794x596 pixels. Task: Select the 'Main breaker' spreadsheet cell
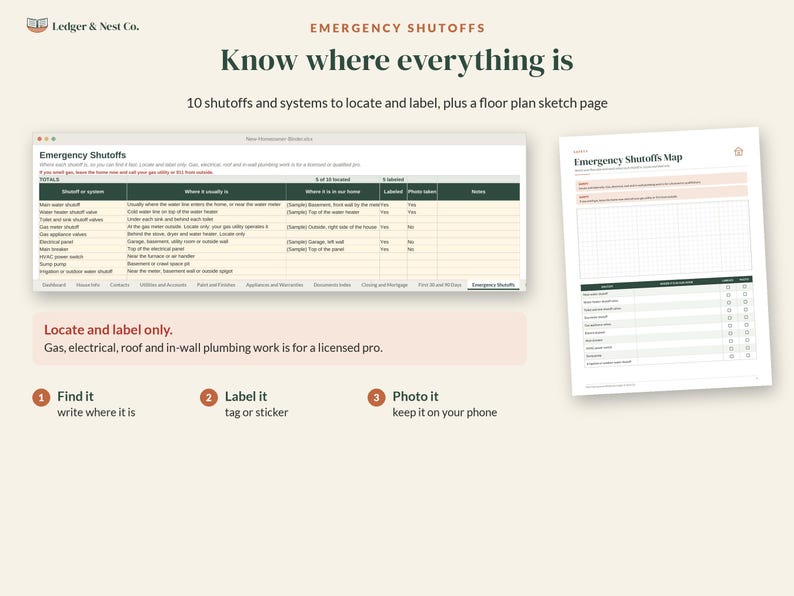click(83, 249)
